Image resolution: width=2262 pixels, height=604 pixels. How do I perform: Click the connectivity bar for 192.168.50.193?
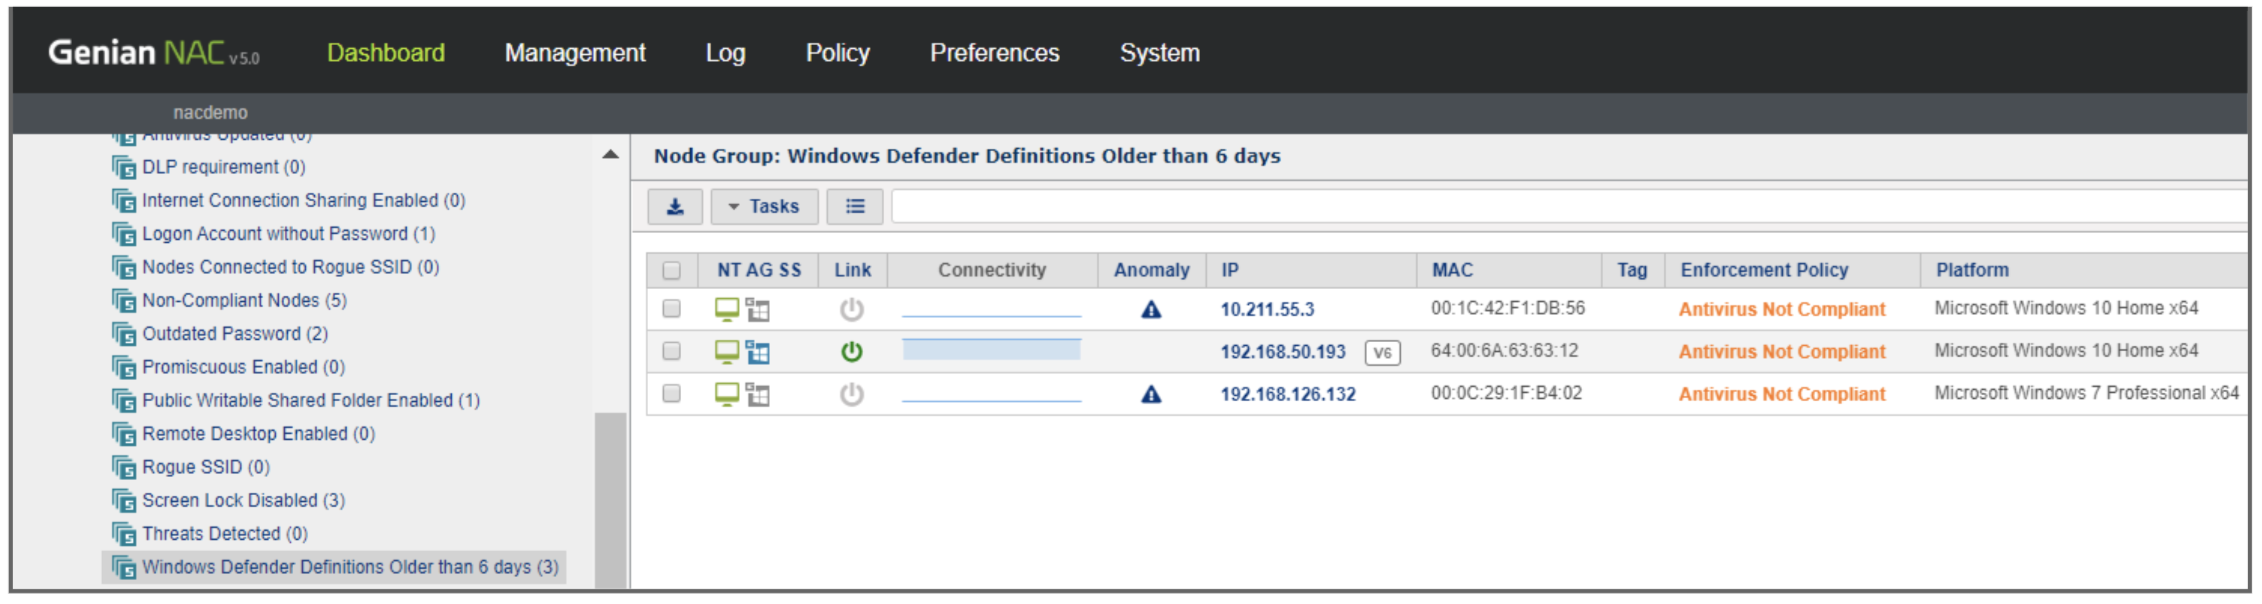pos(991,350)
